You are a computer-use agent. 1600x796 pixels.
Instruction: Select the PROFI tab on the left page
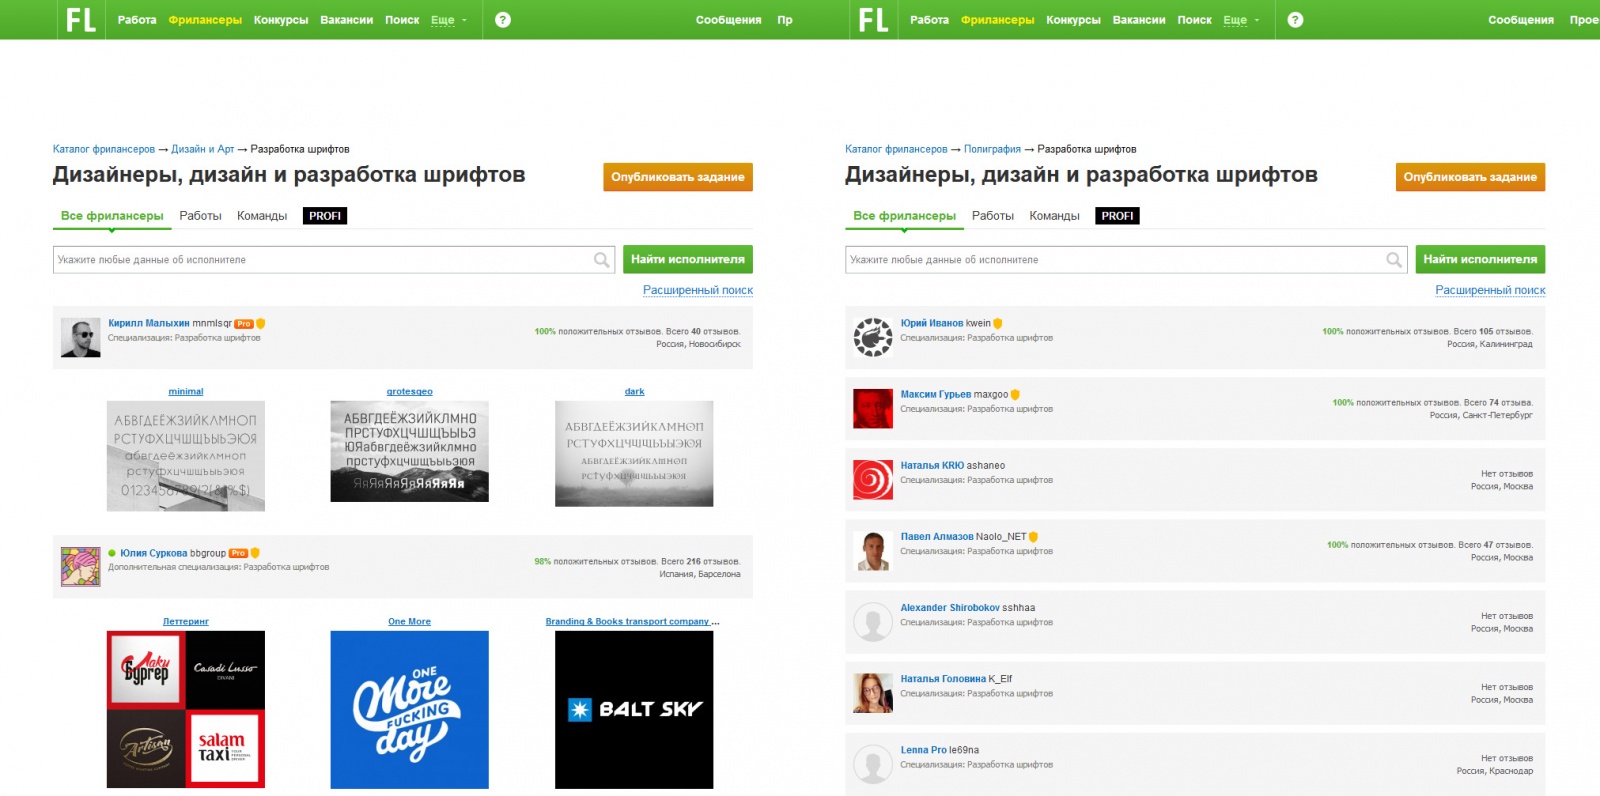point(325,216)
